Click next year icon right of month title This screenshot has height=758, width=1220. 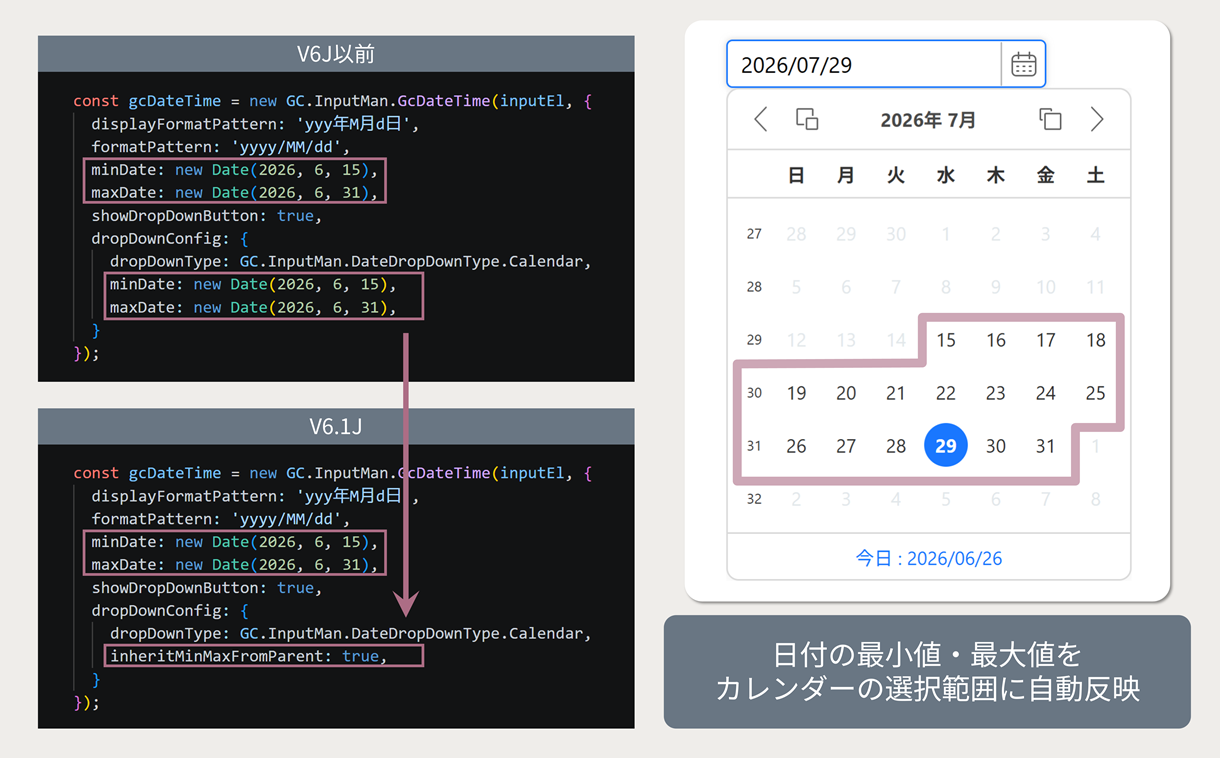point(1050,120)
